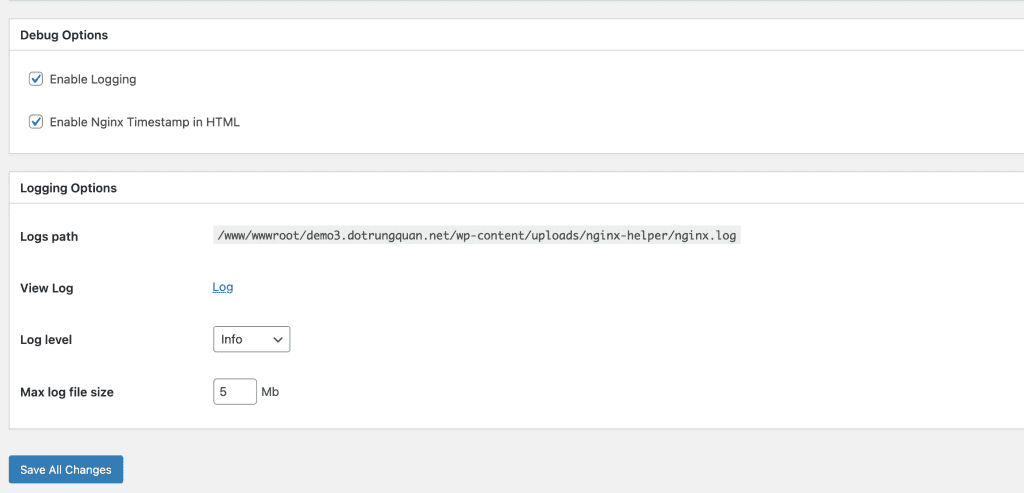Click the chevron arrow on Log level select
1024x493 pixels.
(x=277, y=339)
